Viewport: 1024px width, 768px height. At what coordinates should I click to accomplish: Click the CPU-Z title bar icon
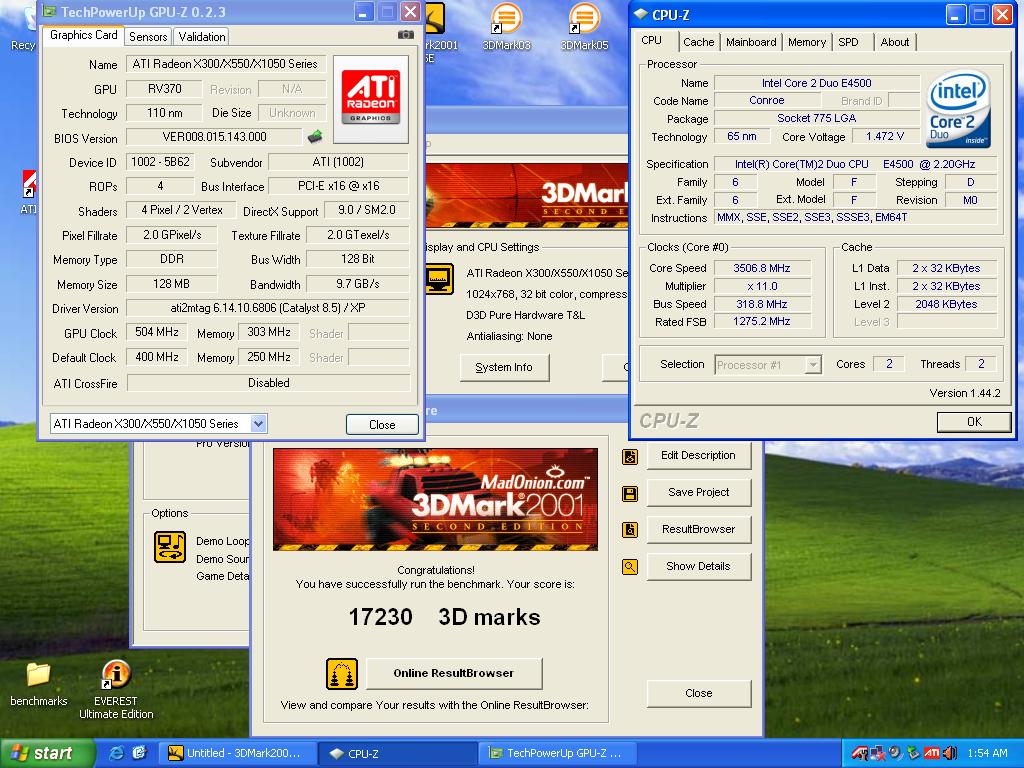coord(641,14)
